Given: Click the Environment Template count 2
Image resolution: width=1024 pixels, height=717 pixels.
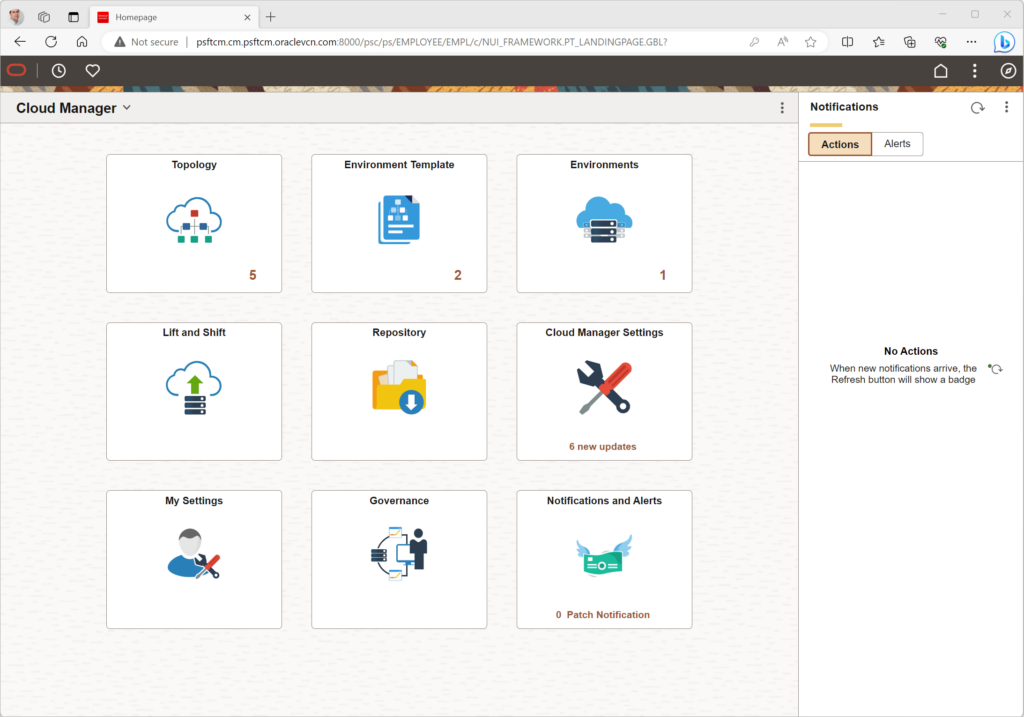Looking at the screenshot, I should pyautogui.click(x=458, y=275).
